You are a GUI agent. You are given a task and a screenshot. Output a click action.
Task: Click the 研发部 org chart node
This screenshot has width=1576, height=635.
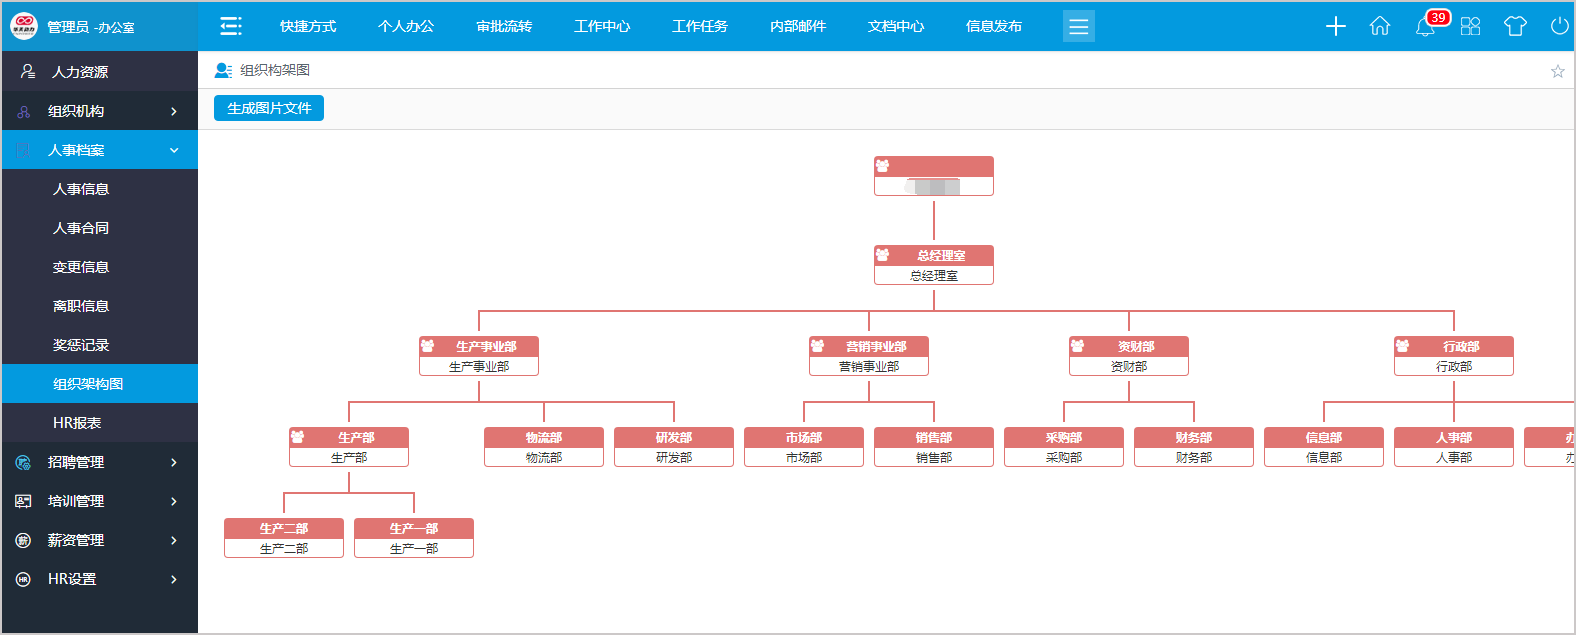click(673, 447)
